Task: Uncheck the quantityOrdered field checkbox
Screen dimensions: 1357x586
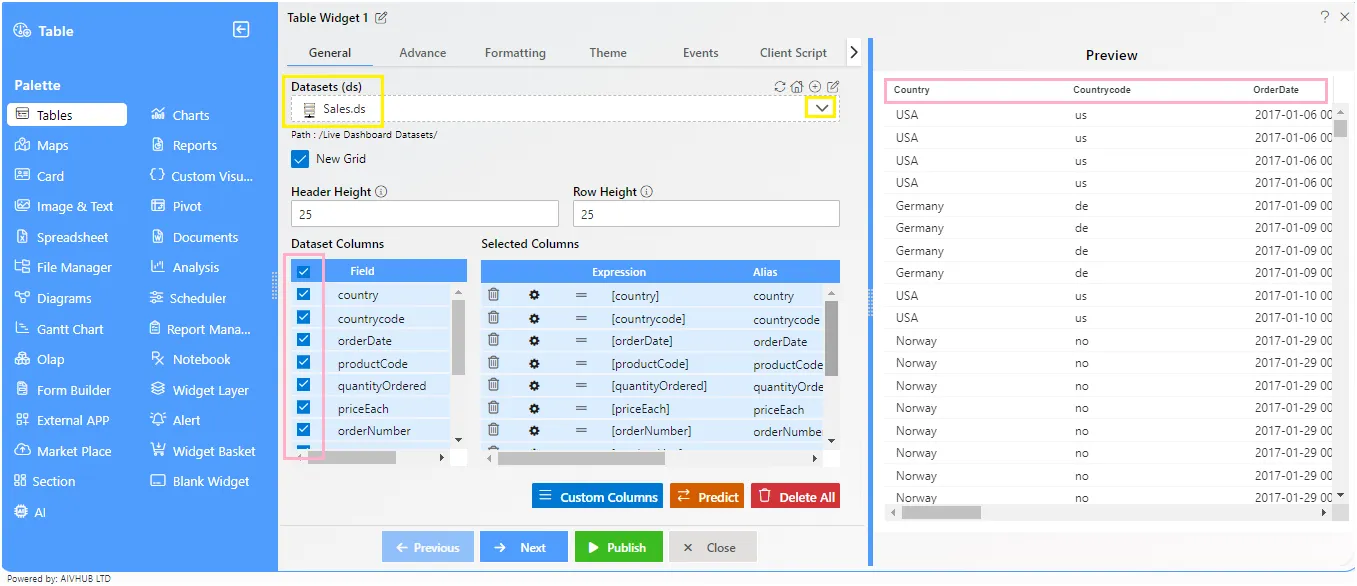Action: point(304,385)
